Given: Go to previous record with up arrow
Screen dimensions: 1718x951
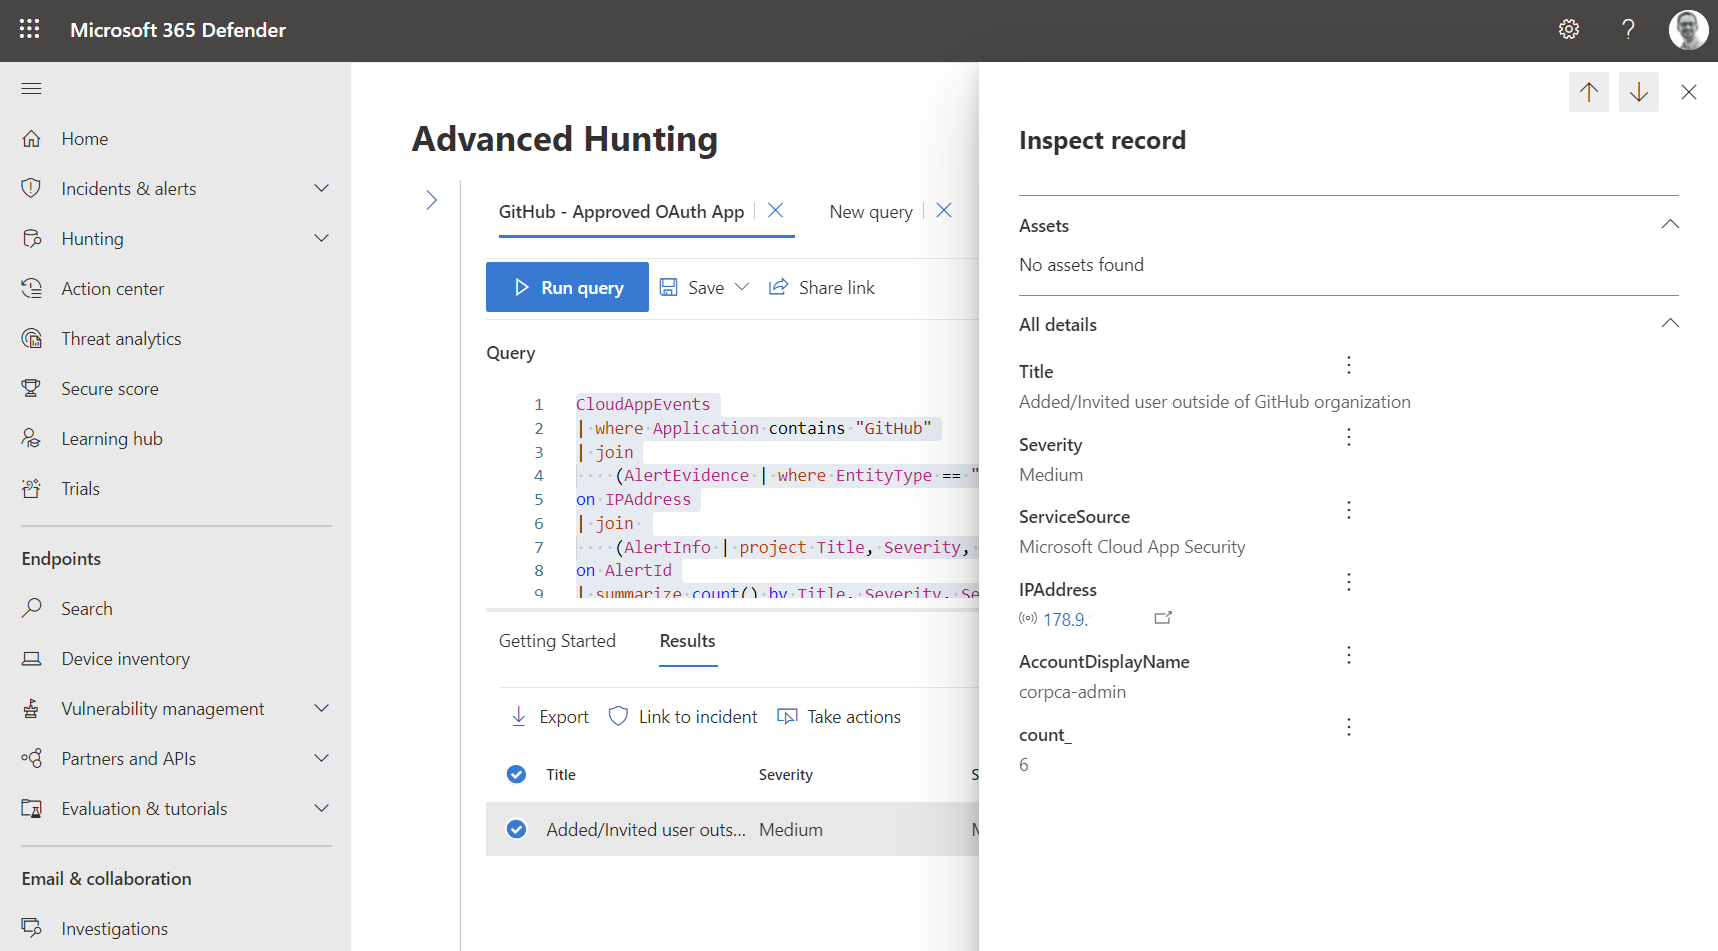Looking at the screenshot, I should [x=1589, y=92].
